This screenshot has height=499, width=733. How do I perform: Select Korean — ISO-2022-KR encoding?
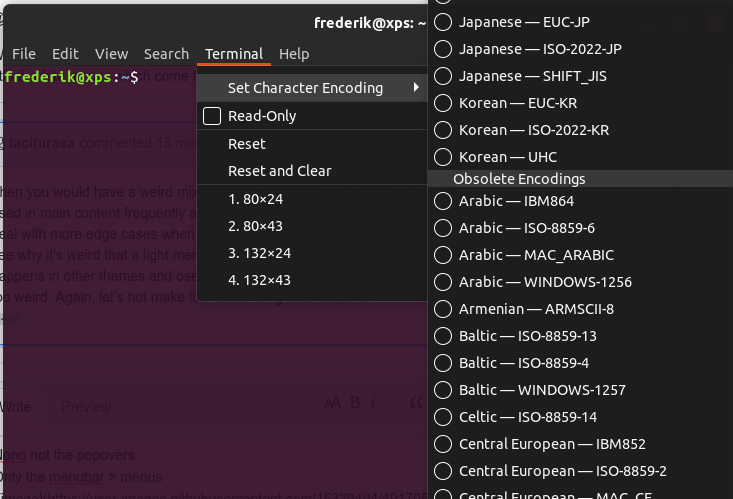point(580,130)
